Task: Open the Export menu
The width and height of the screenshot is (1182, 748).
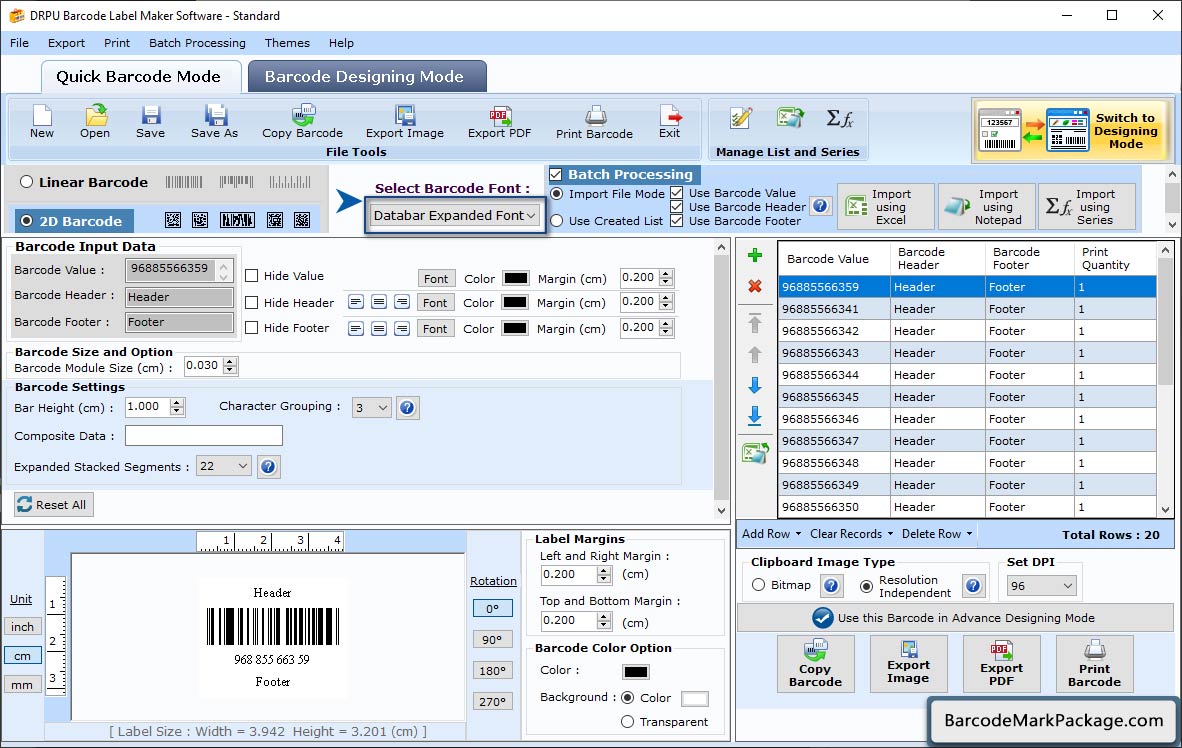Action: (66, 43)
